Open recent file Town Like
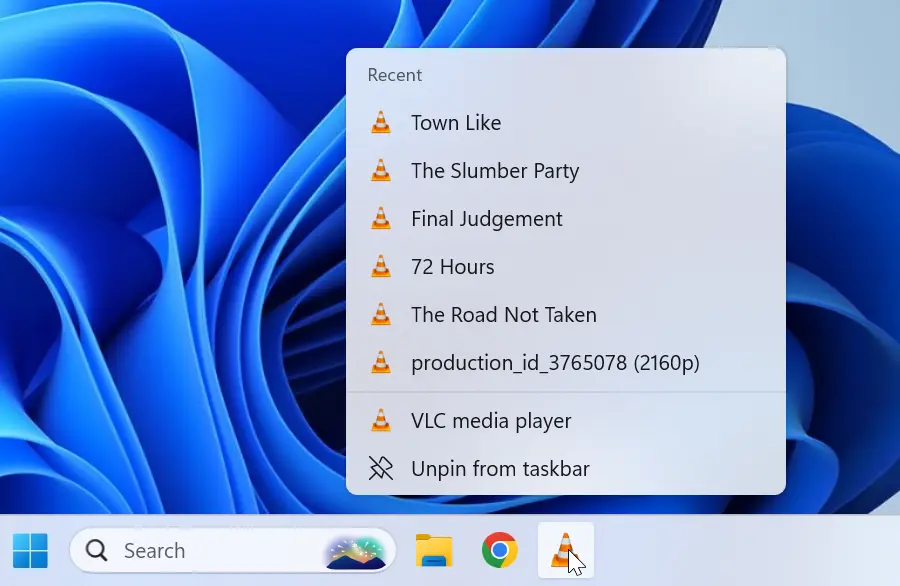This screenshot has height=586, width=900. 566,123
